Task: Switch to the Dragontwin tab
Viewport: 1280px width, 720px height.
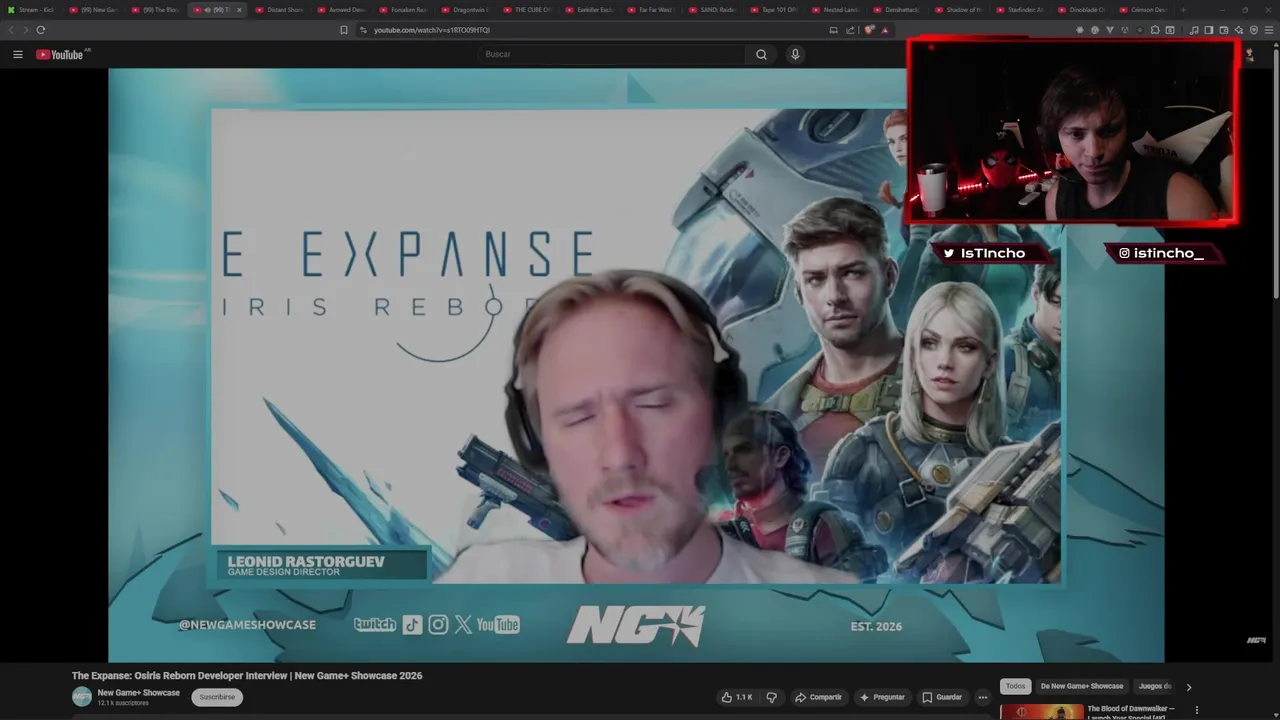Action: pyautogui.click(x=466, y=10)
